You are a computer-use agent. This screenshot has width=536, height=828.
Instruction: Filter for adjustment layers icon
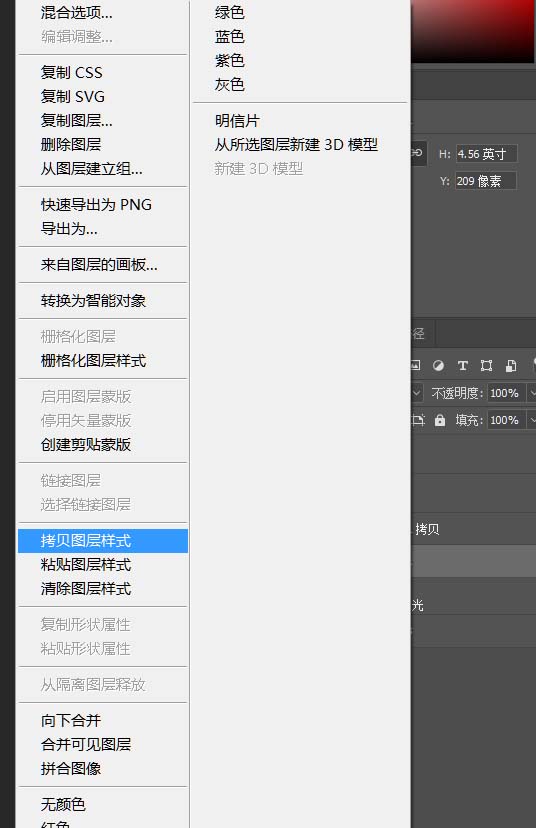pyautogui.click(x=438, y=365)
